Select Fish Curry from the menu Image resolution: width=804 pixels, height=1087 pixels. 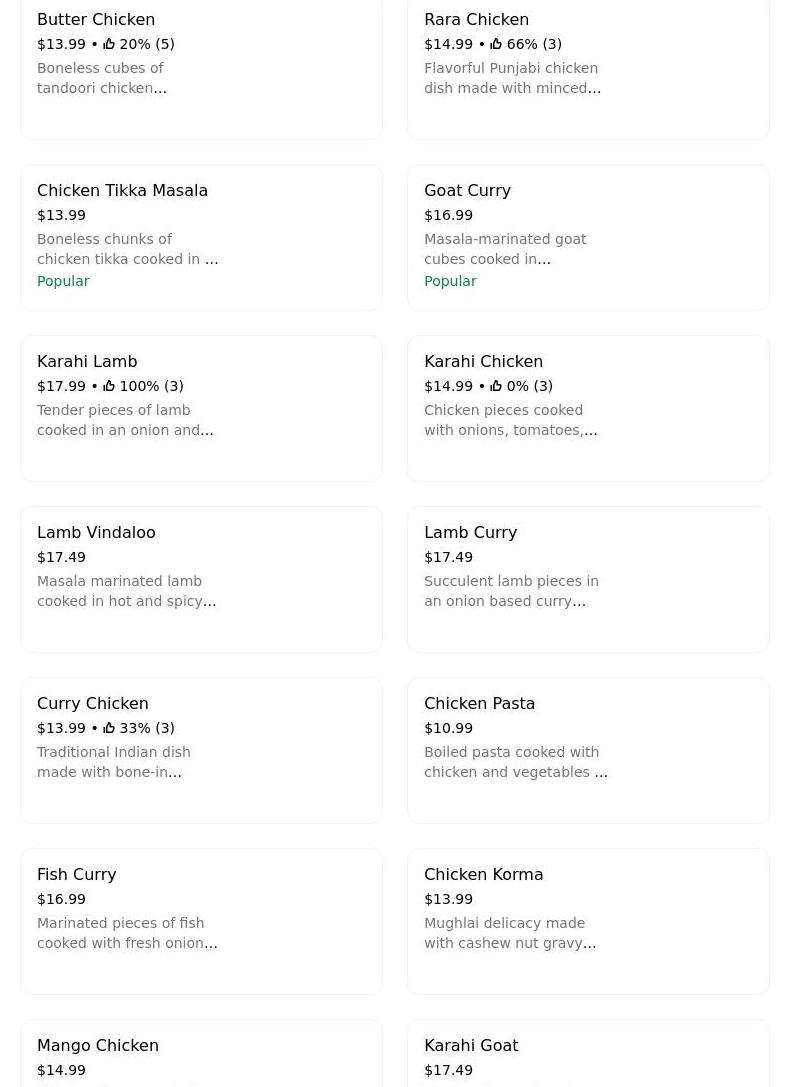201,921
